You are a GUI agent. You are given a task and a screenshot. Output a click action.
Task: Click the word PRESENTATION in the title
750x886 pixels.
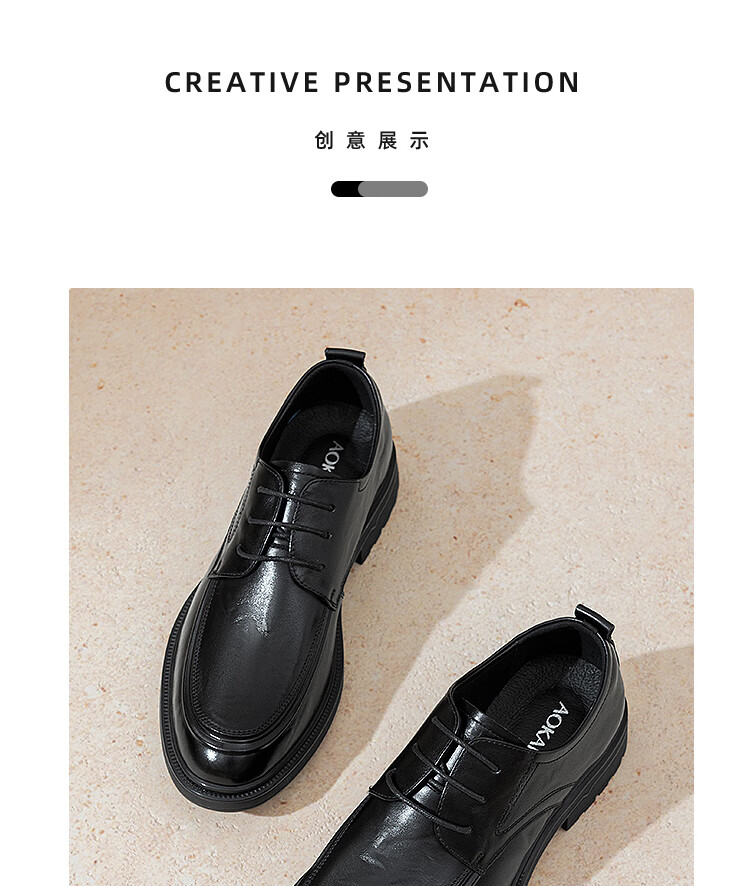tap(457, 82)
